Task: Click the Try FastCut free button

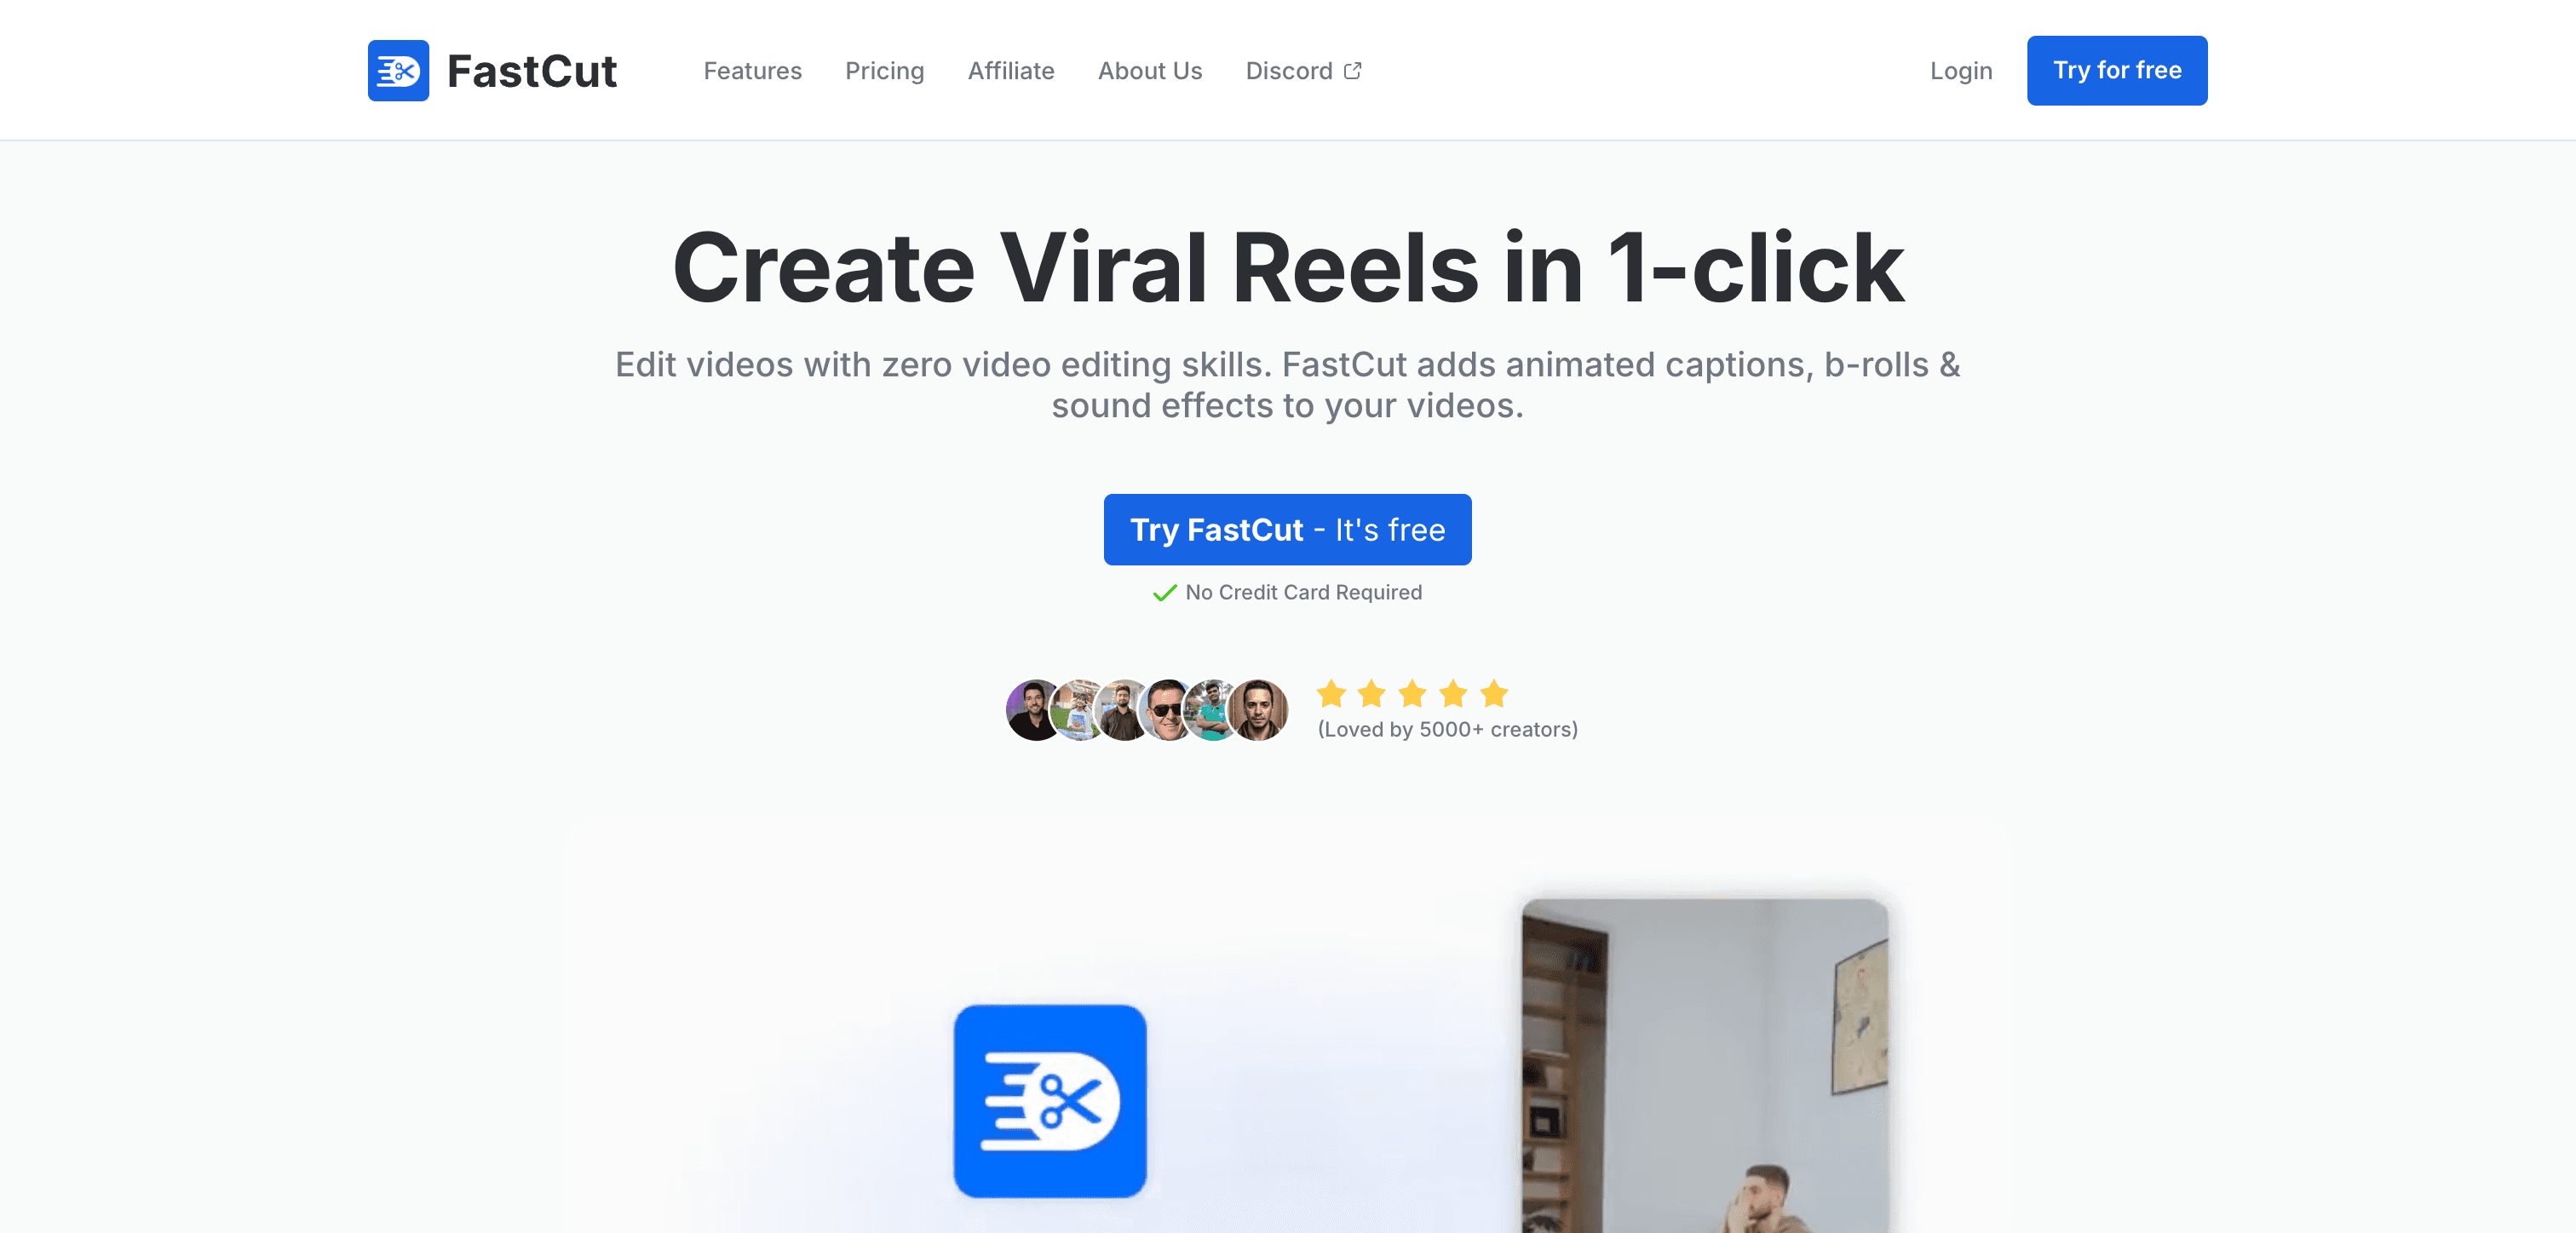Action: tap(1288, 529)
